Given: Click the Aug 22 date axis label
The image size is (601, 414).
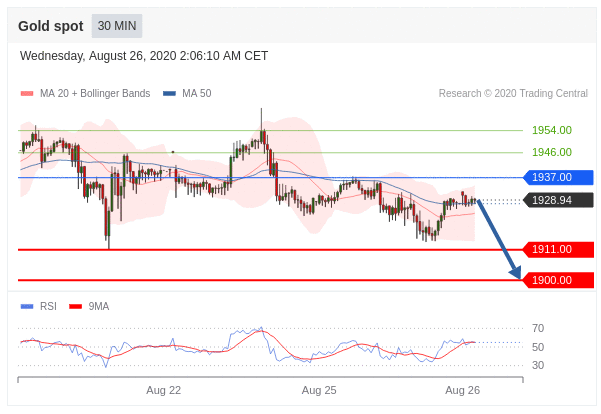Looking at the screenshot, I should point(163,390).
